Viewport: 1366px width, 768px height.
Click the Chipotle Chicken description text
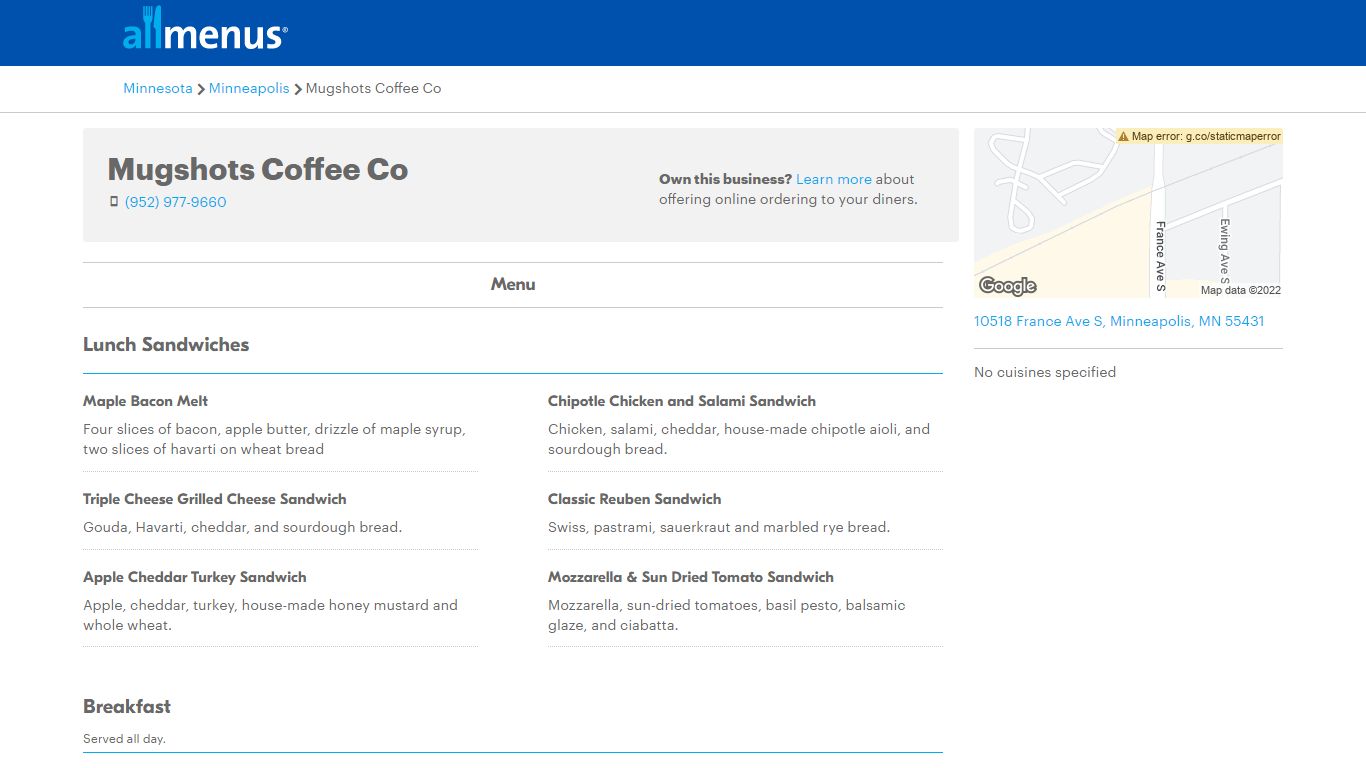(739, 439)
